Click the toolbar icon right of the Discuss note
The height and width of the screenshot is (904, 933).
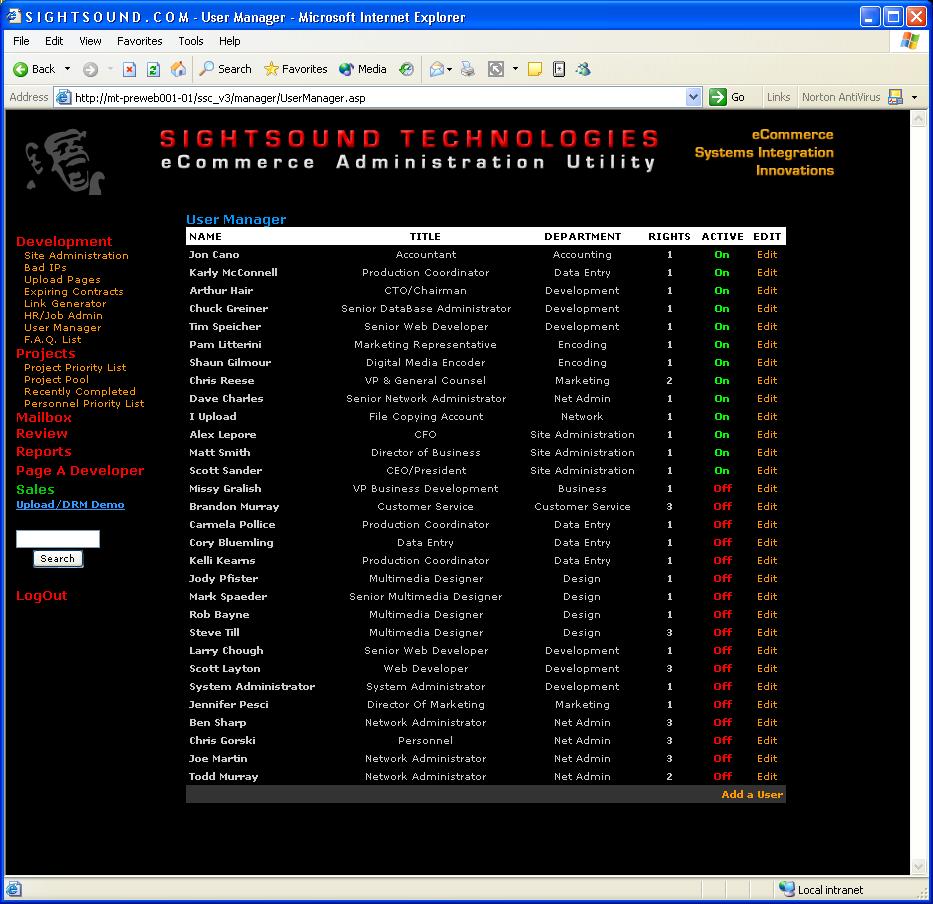559,70
